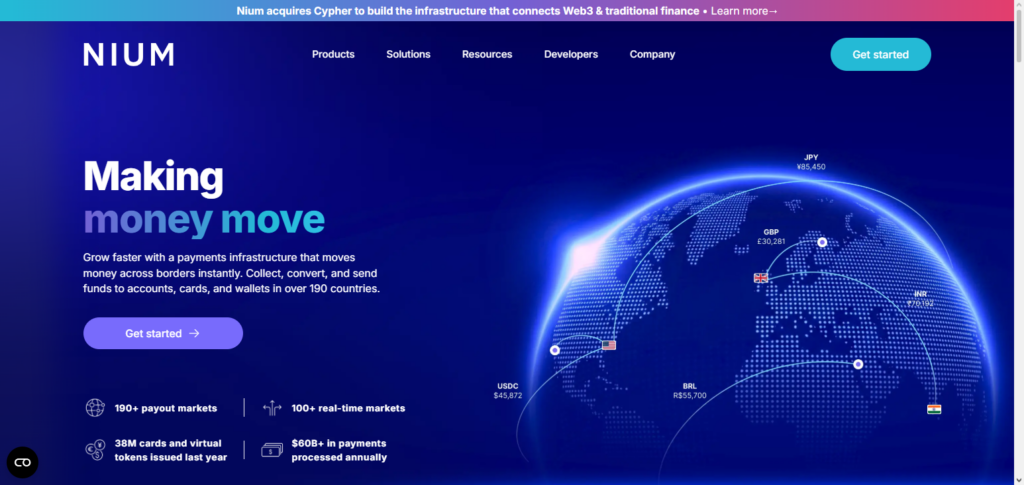Click the 190+ payout markets text
This screenshot has width=1024, height=485.
[166, 409]
